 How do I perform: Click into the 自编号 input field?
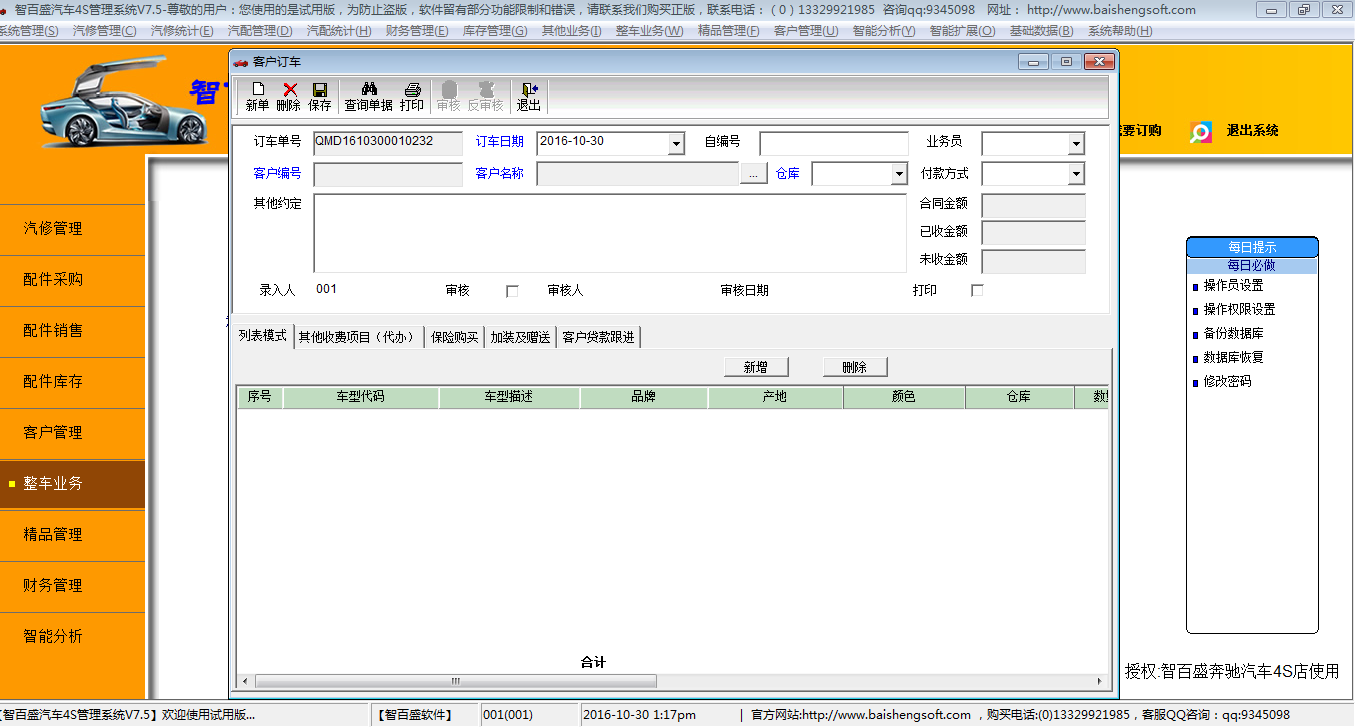click(x=834, y=144)
